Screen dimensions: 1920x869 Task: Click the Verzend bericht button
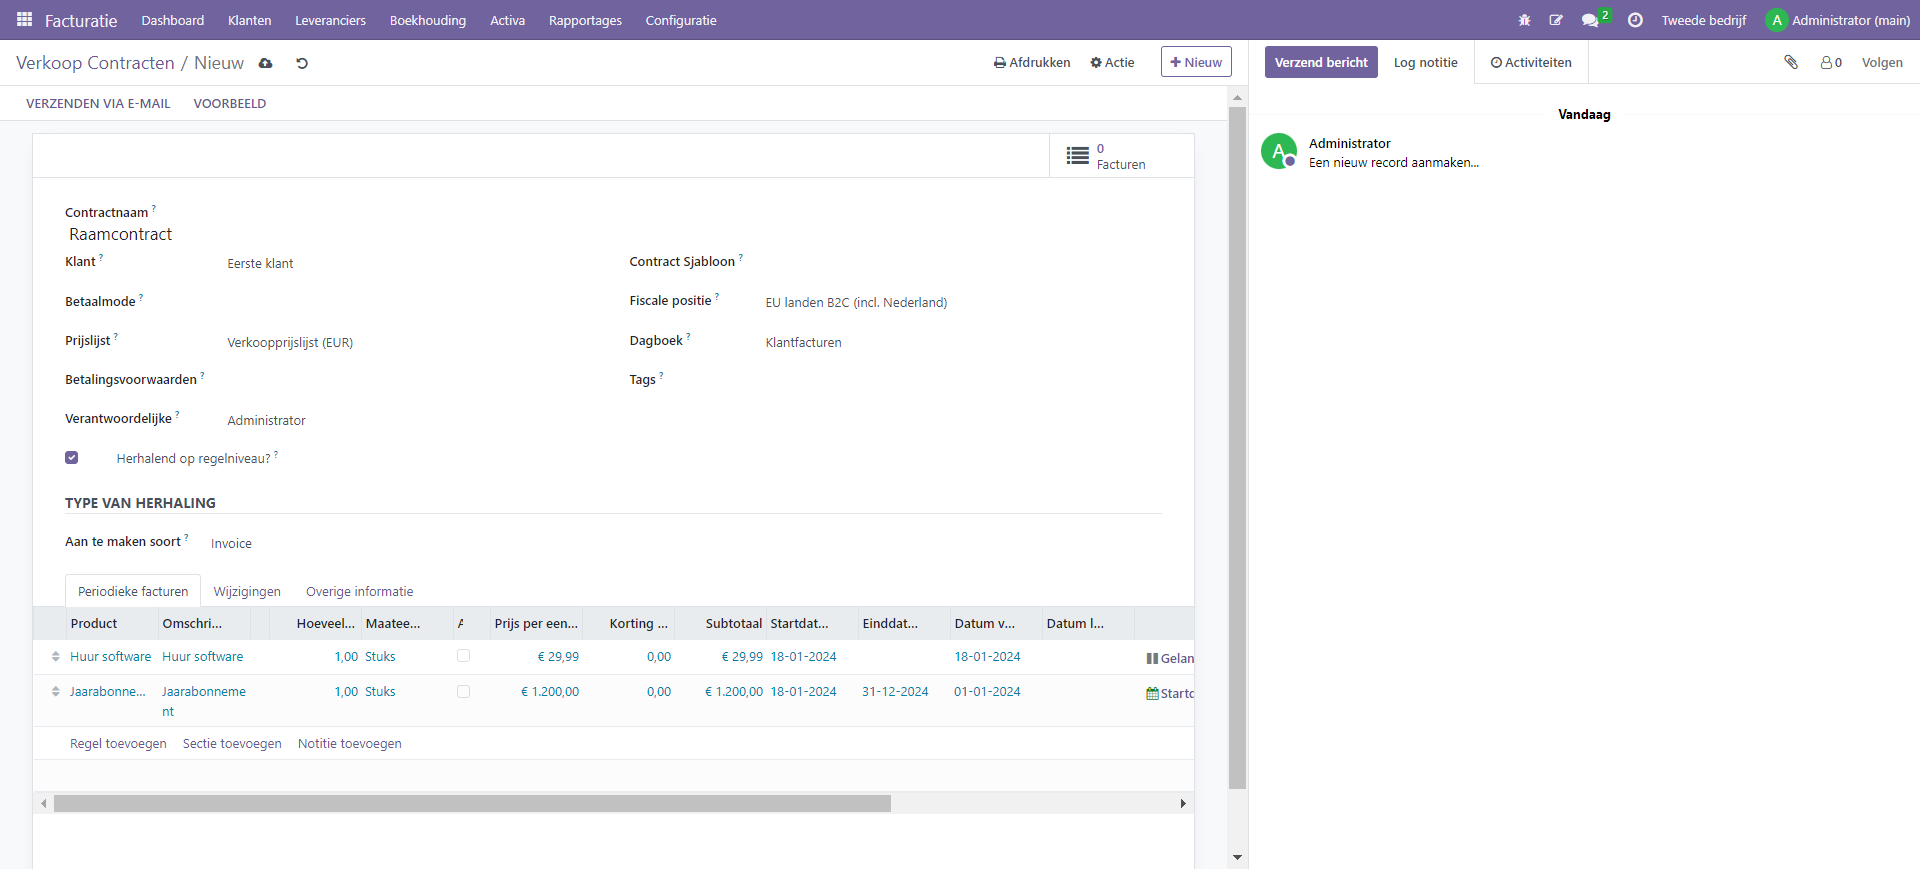pyautogui.click(x=1320, y=62)
